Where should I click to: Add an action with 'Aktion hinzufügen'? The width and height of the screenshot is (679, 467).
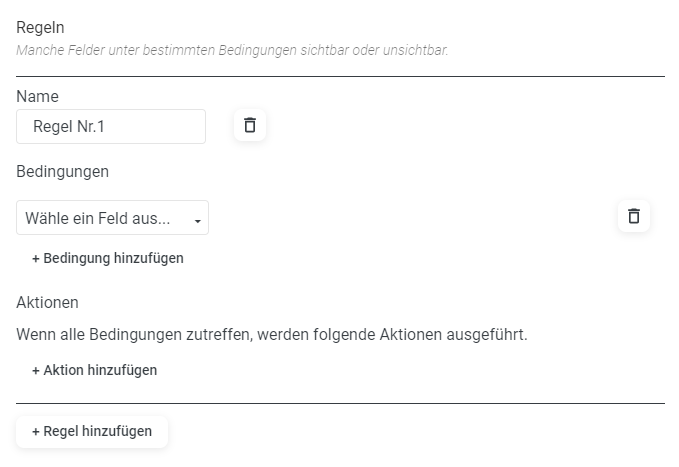pos(94,370)
